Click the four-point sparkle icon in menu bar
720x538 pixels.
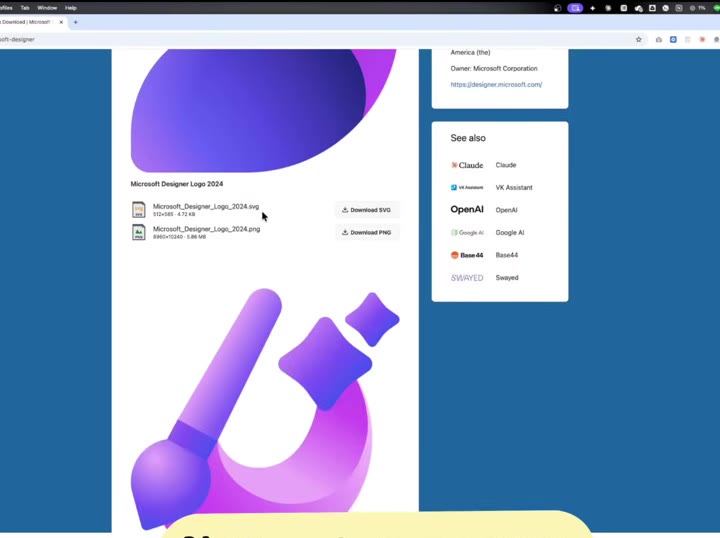592,8
